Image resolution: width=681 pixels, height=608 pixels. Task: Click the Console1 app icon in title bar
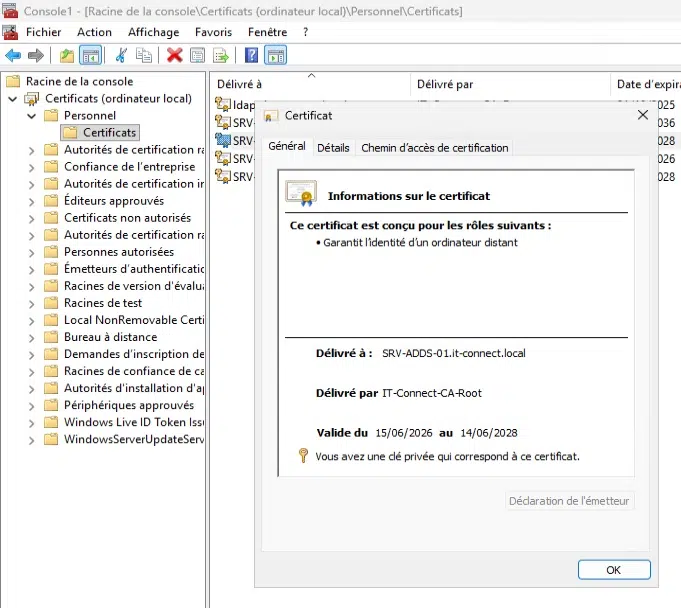click(x=10, y=10)
